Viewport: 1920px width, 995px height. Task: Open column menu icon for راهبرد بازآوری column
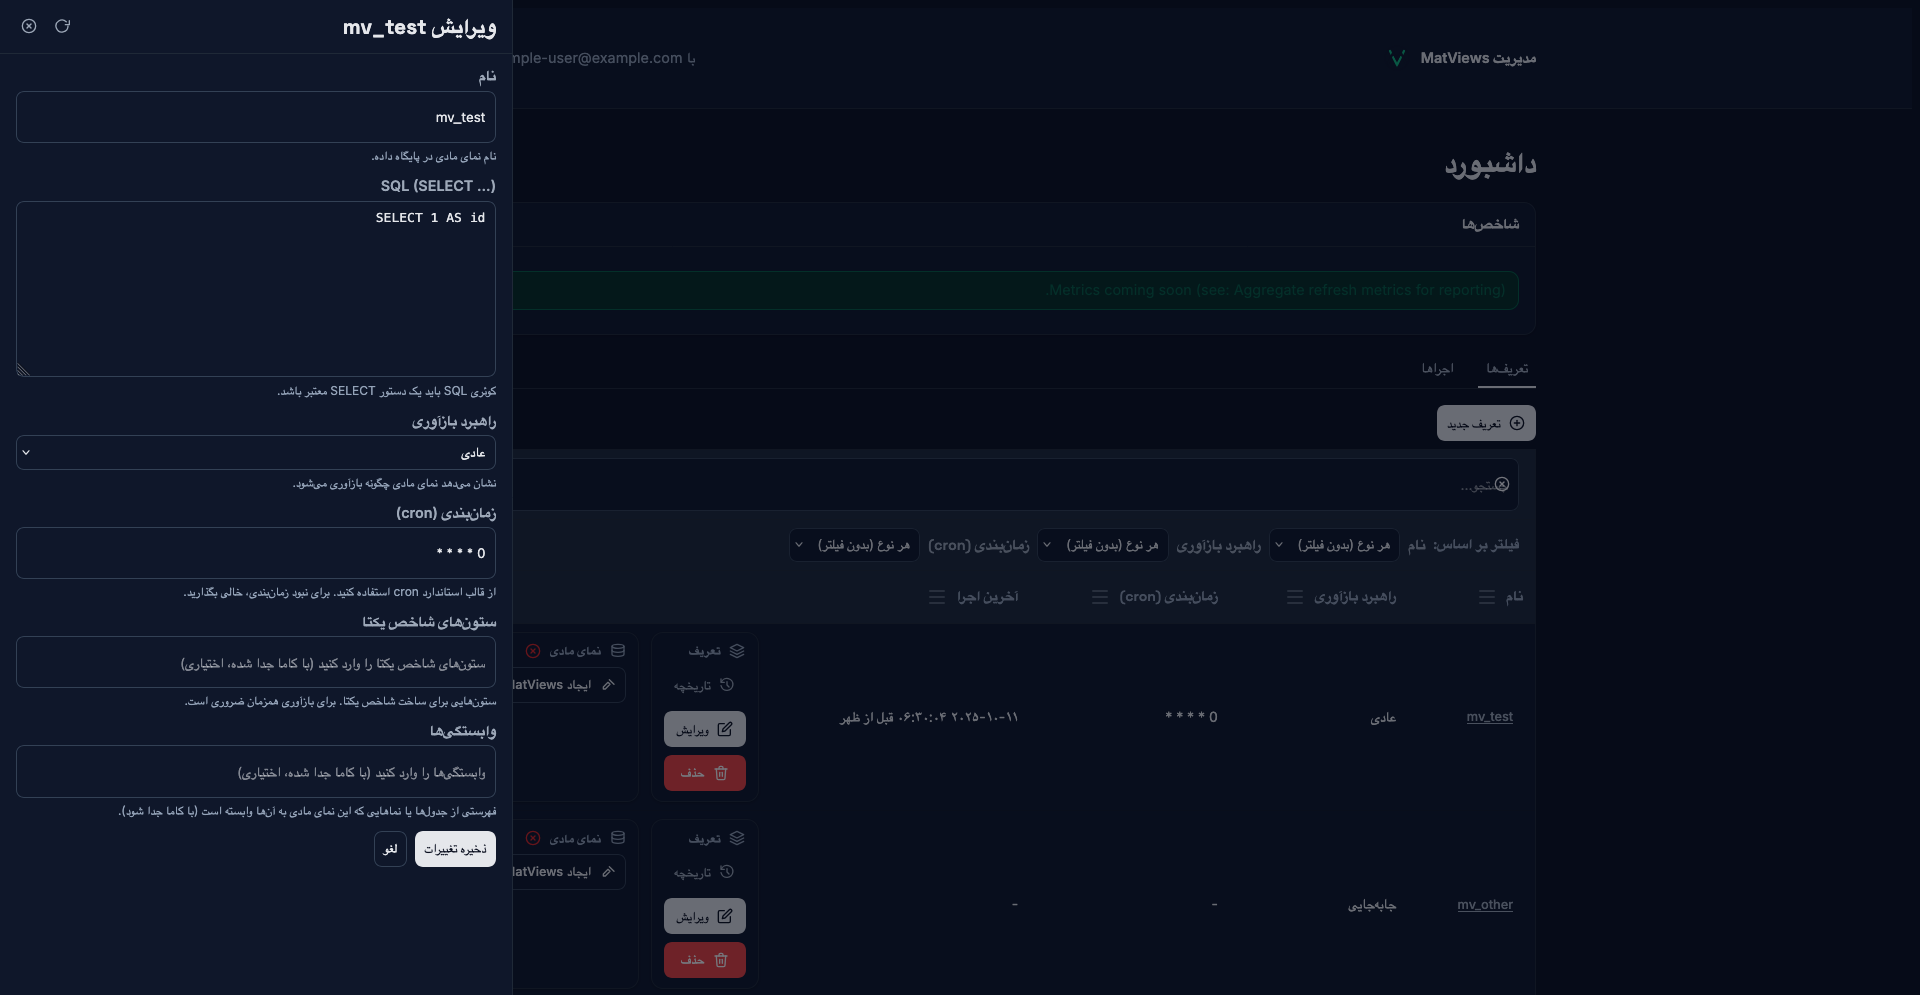(x=1294, y=597)
